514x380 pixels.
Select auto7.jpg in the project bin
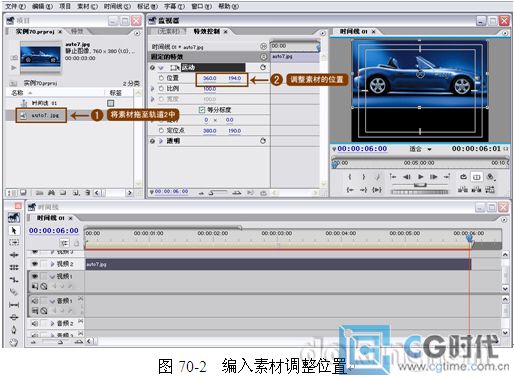pyautogui.click(x=41, y=115)
